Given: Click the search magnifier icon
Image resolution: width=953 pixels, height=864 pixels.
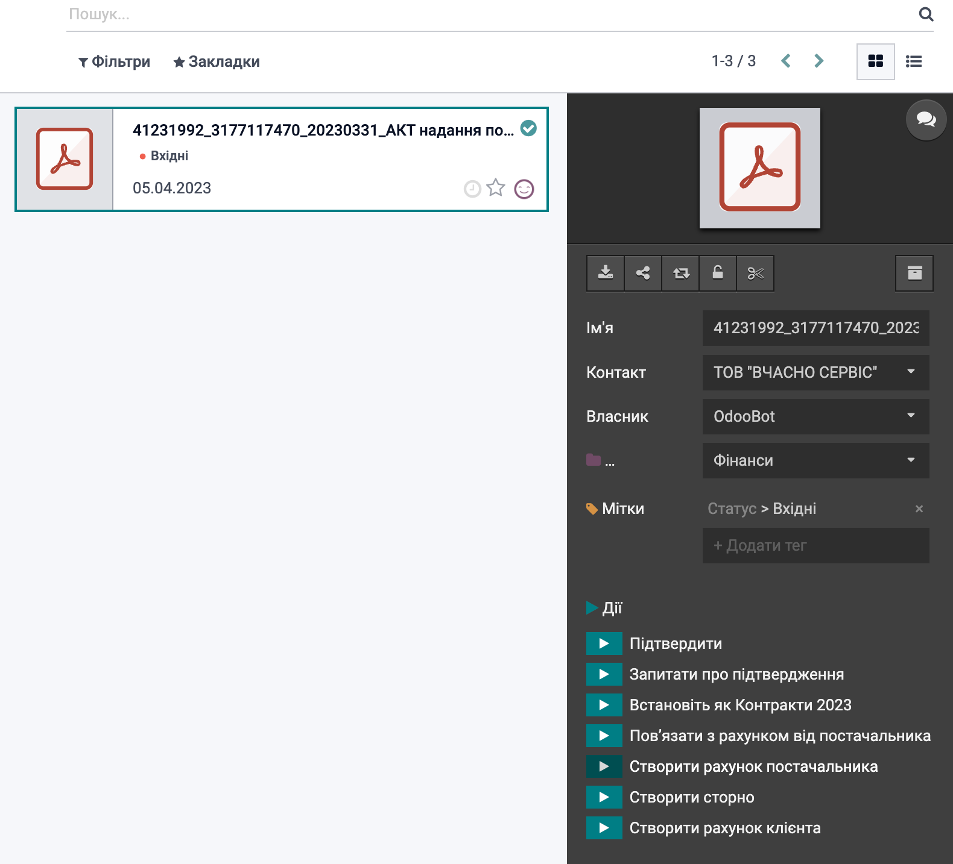Looking at the screenshot, I should (x=926, y=15).
